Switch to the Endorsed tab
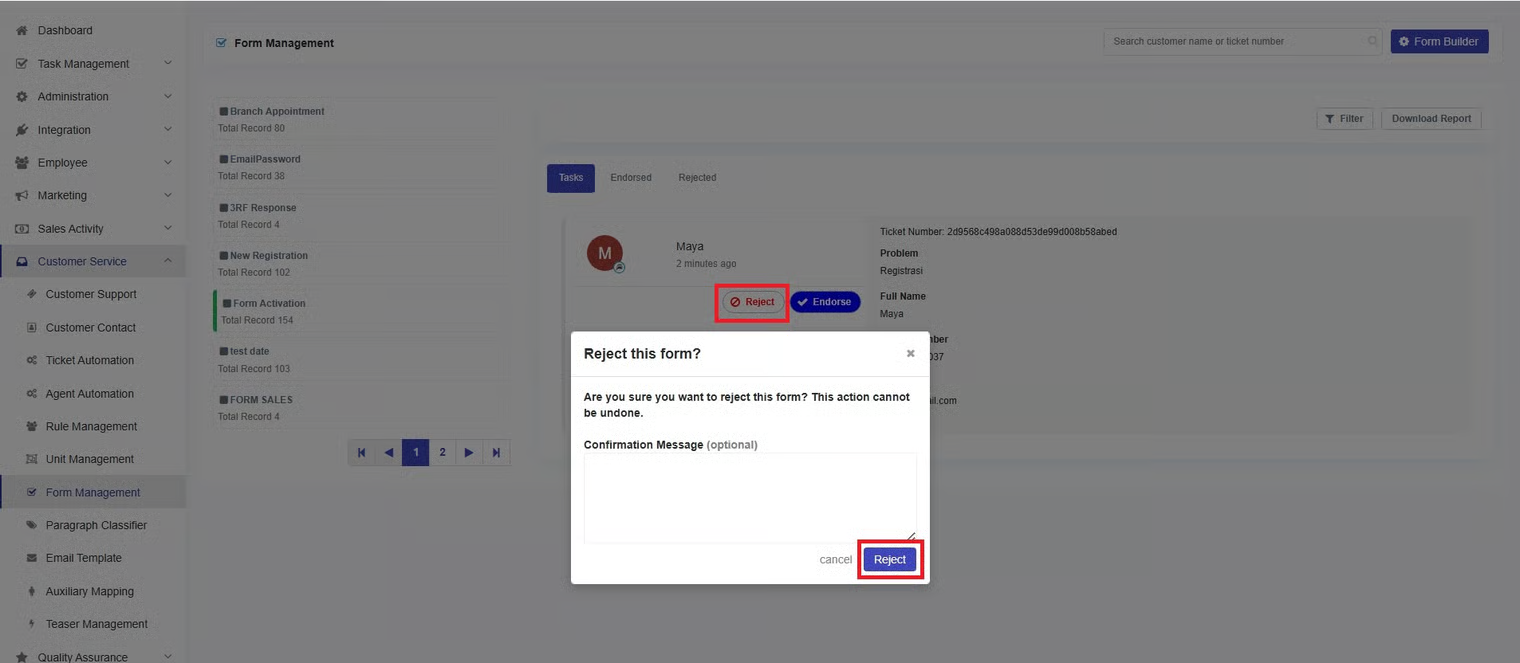This screenshot has width=1520, height=663. 631,178
